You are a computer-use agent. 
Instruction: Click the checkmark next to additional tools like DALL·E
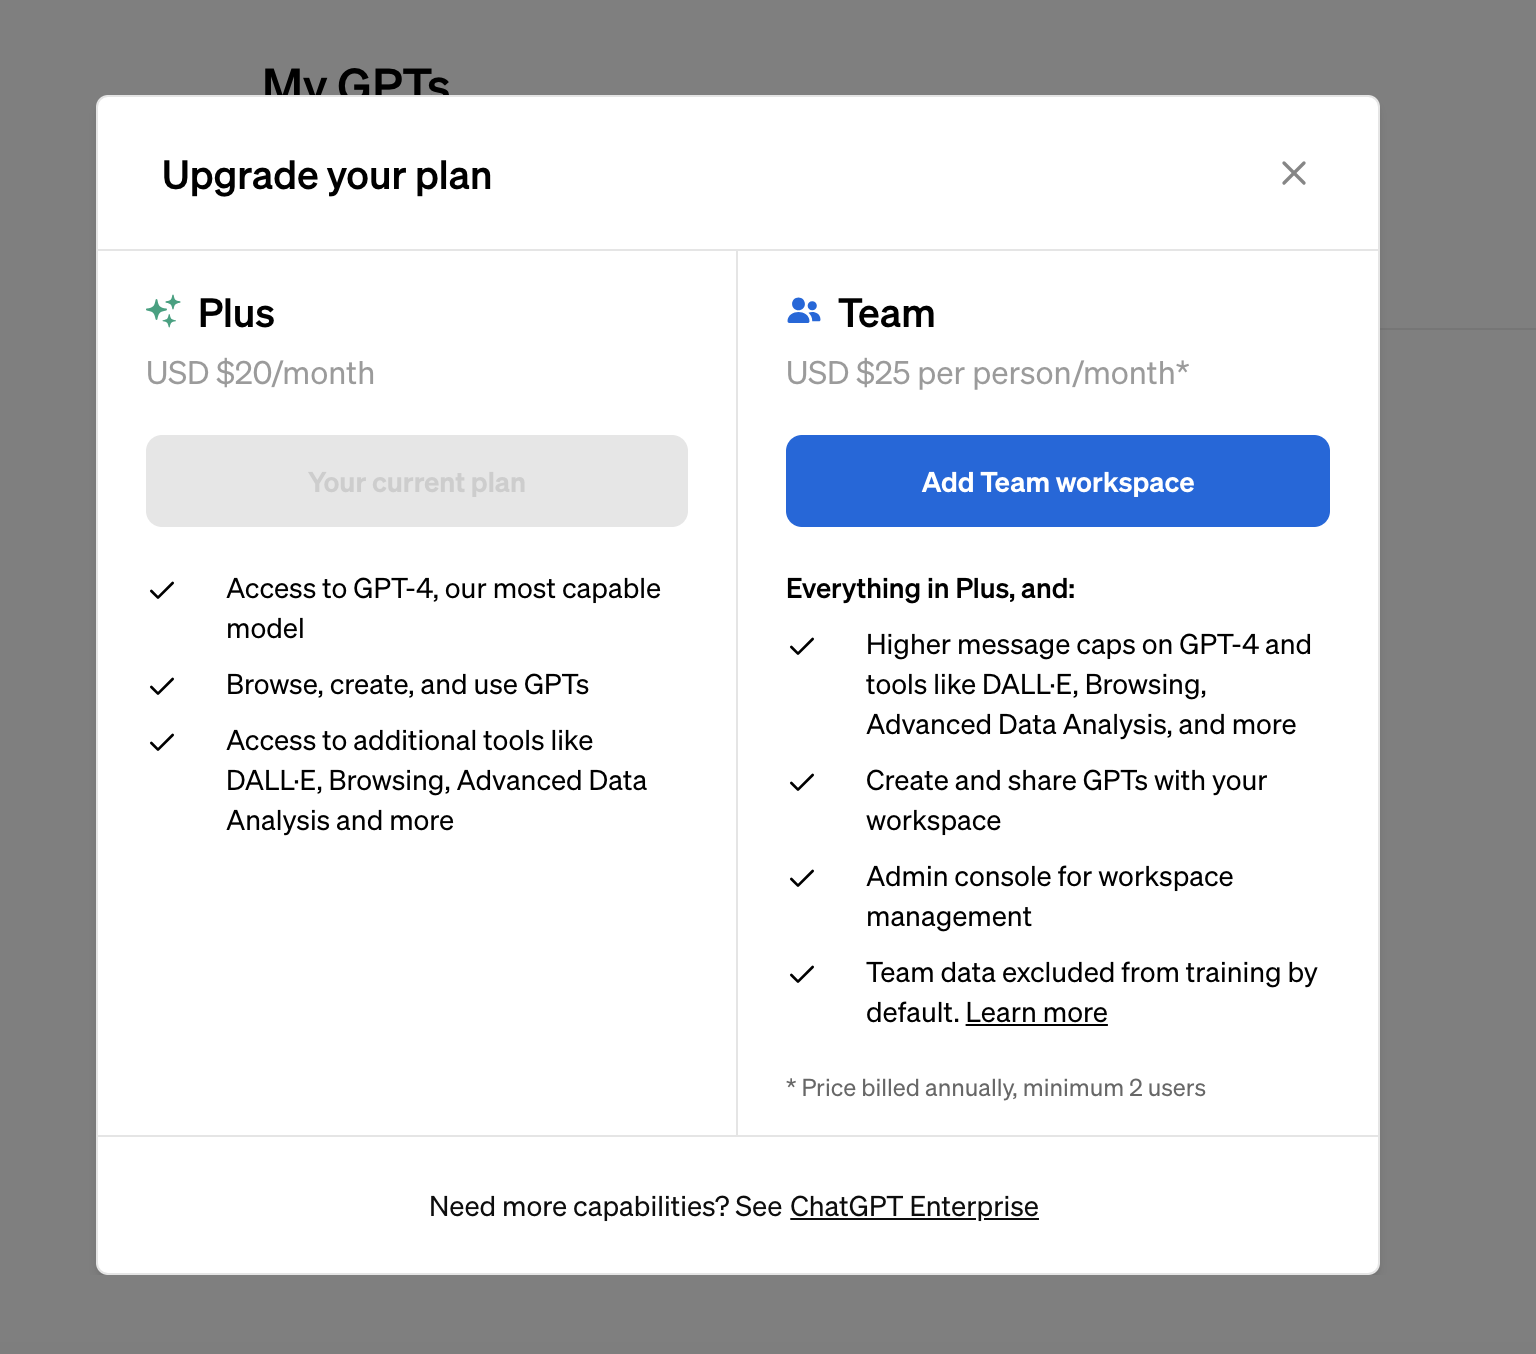click(x=162, y=742)
